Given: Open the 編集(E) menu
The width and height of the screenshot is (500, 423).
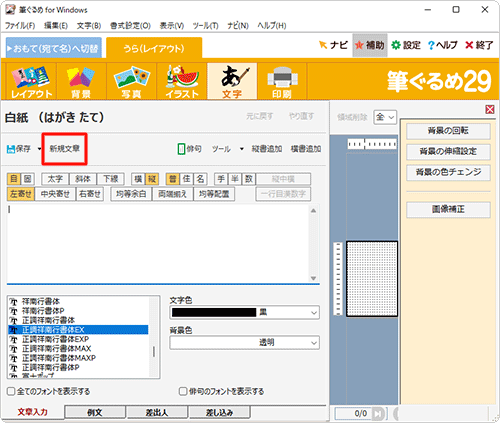Looking at the screenshot, I should pos(56,26).
